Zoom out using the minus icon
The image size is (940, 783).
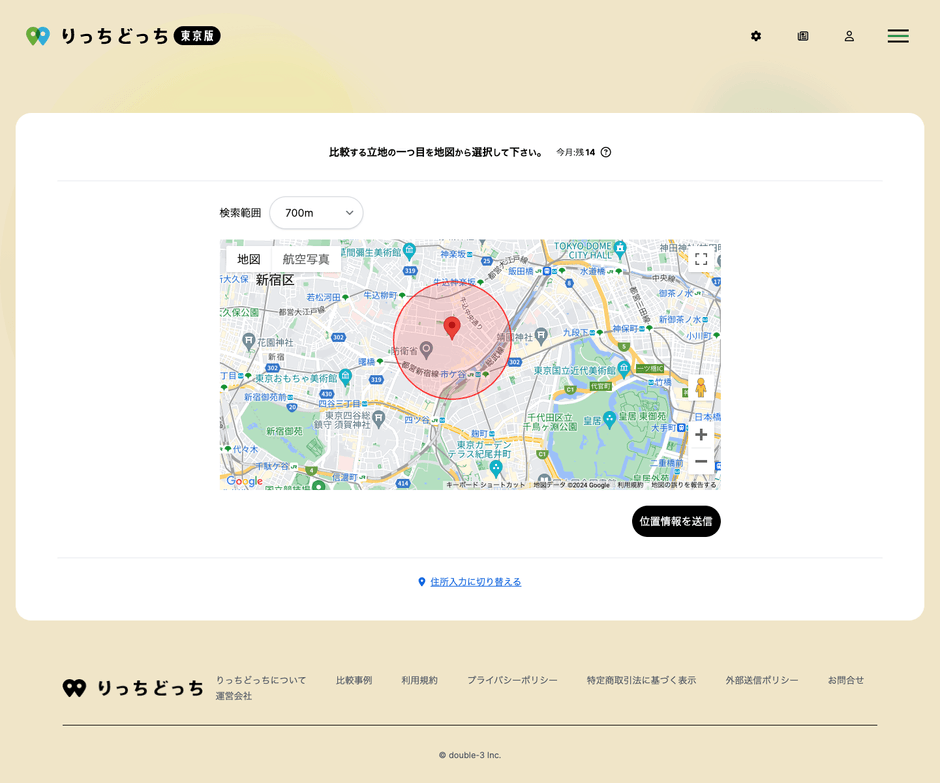click(701, 461)
